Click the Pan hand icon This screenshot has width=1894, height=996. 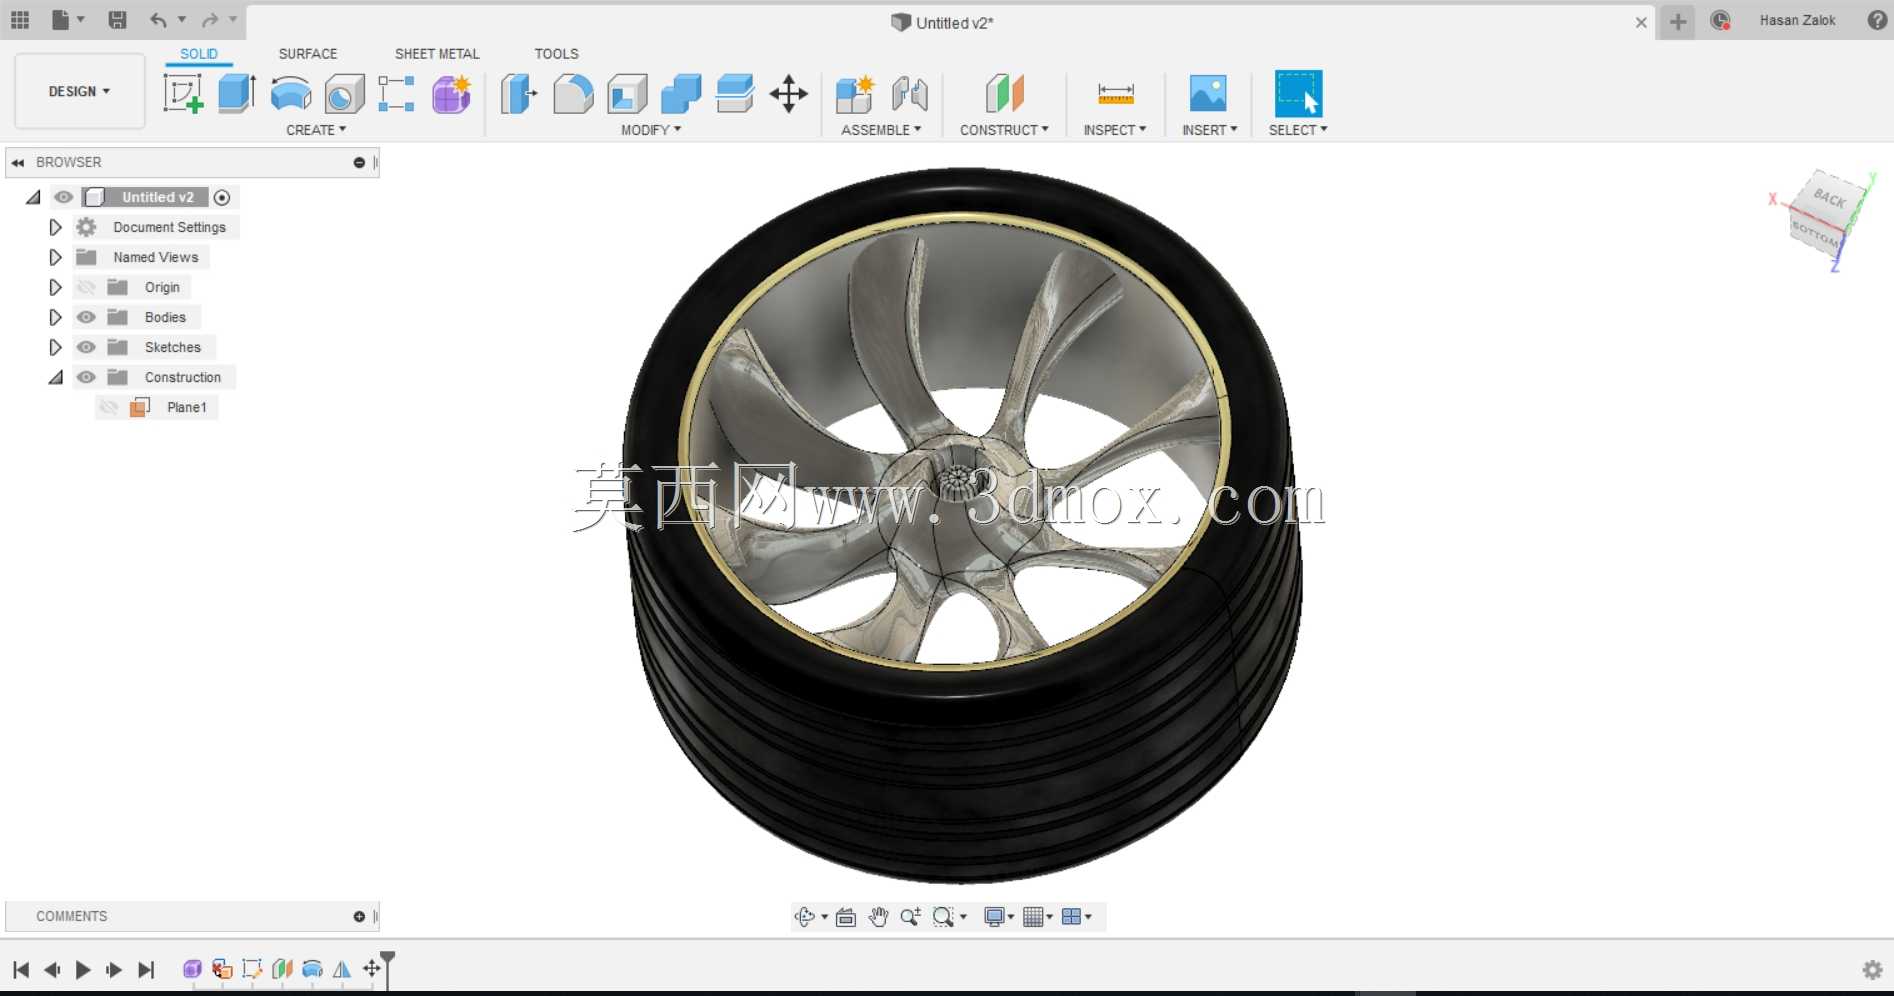coord(878,917)
